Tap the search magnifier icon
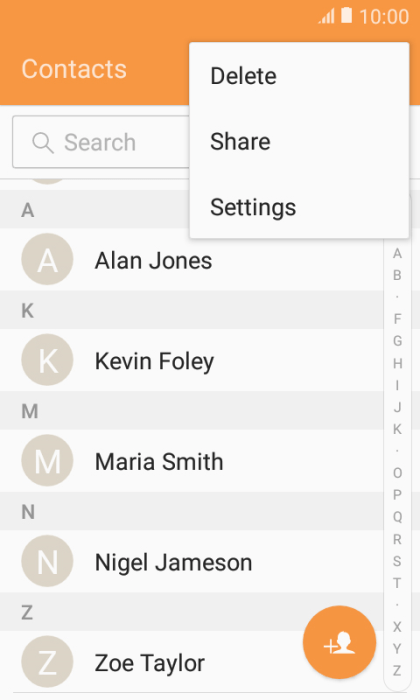The image size is (420, 700). [43, 143]
